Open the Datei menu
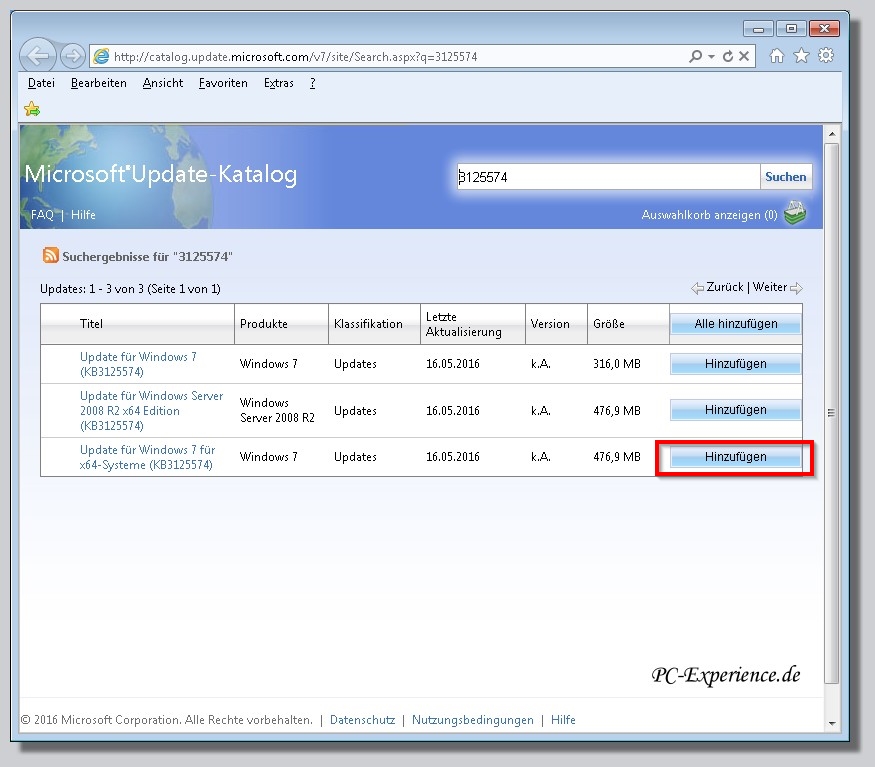 (41, 83)
